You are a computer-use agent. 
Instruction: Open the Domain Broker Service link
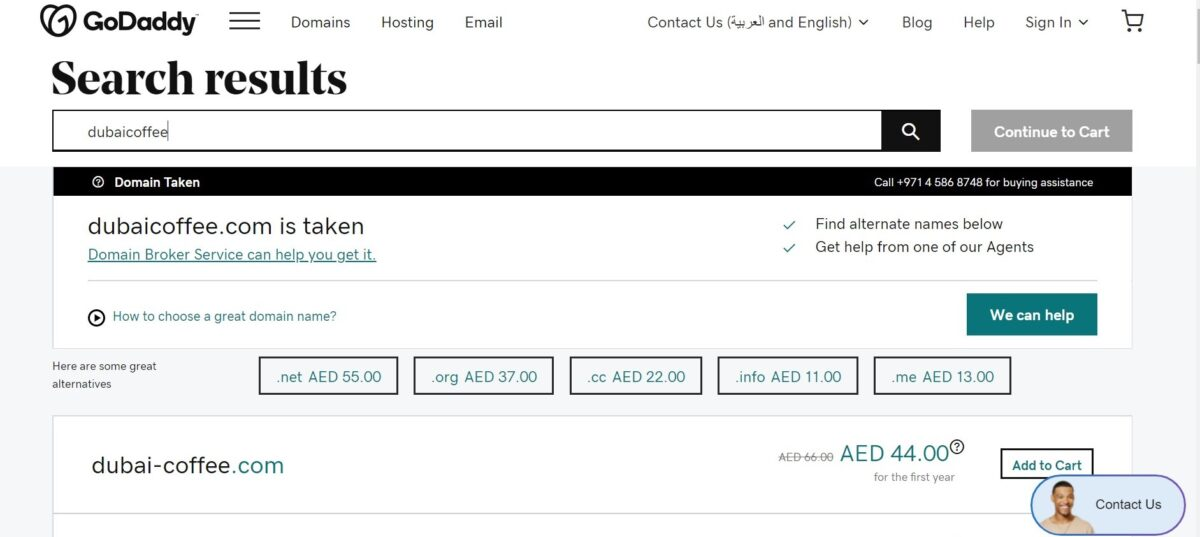click(x=231, y=254)
